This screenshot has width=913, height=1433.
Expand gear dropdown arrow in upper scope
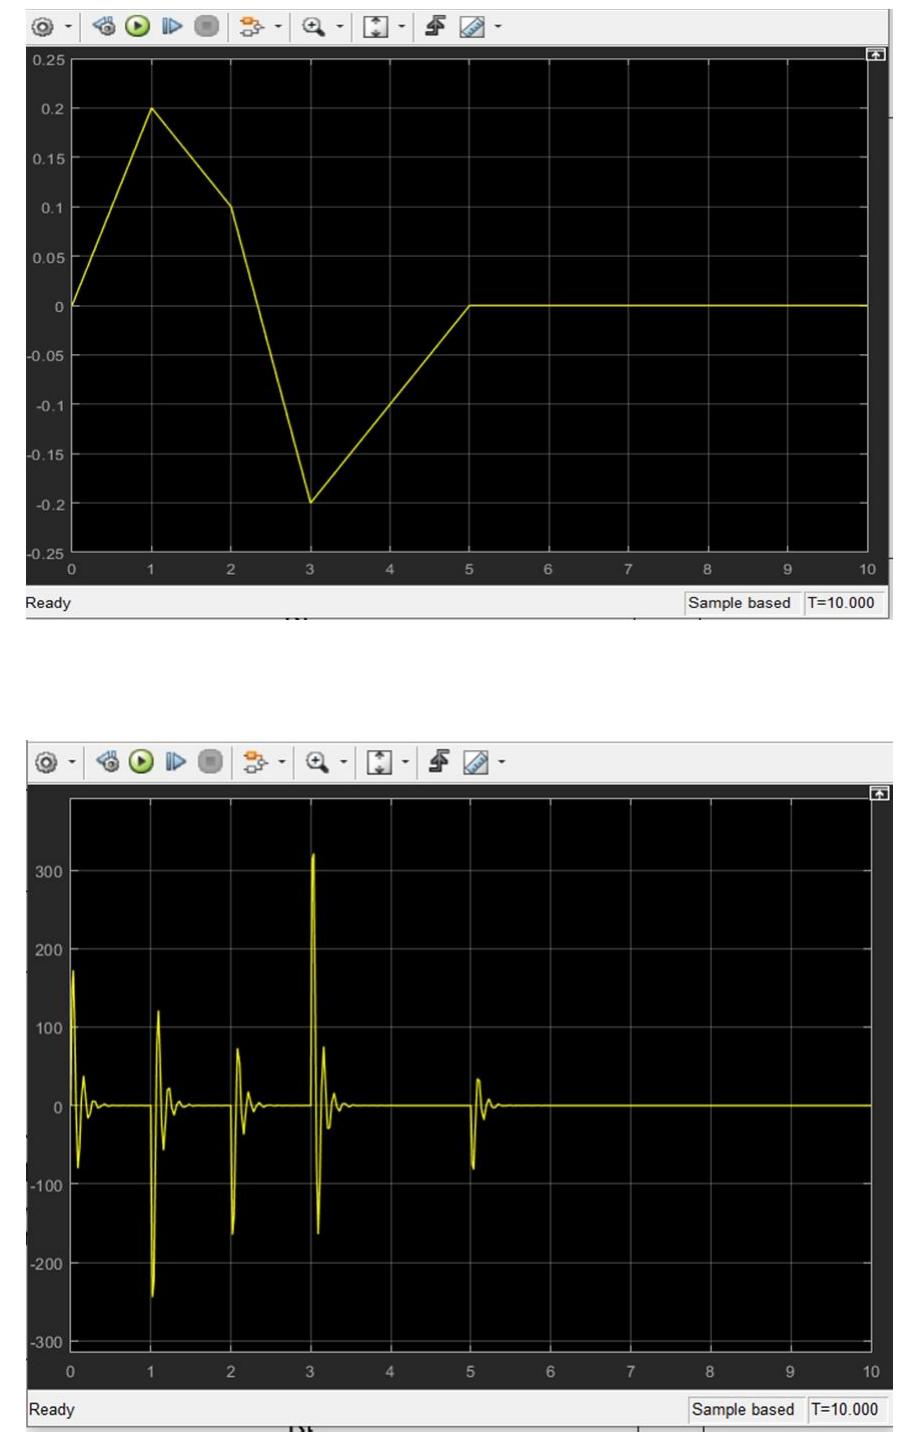67,27
